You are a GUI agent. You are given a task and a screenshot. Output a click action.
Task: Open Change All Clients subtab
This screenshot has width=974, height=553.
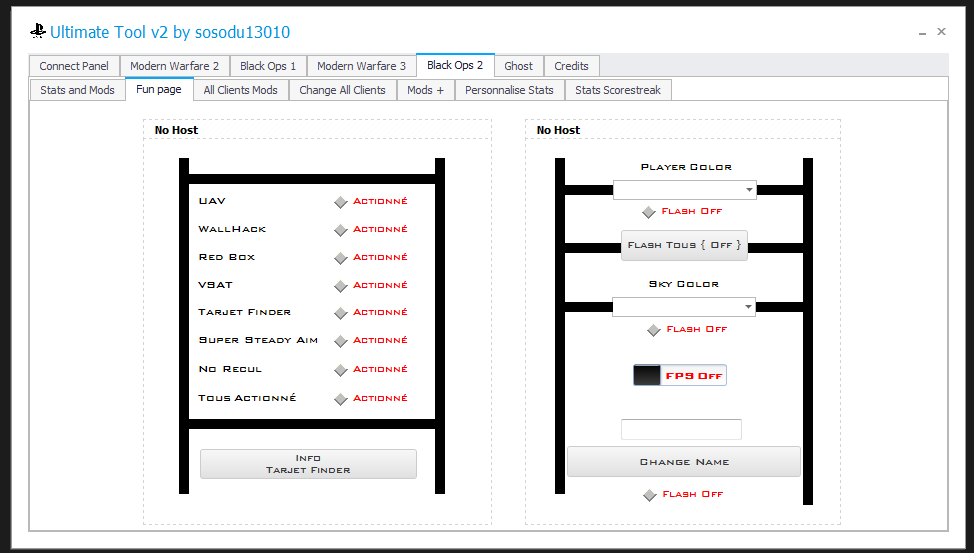point(343,90)
